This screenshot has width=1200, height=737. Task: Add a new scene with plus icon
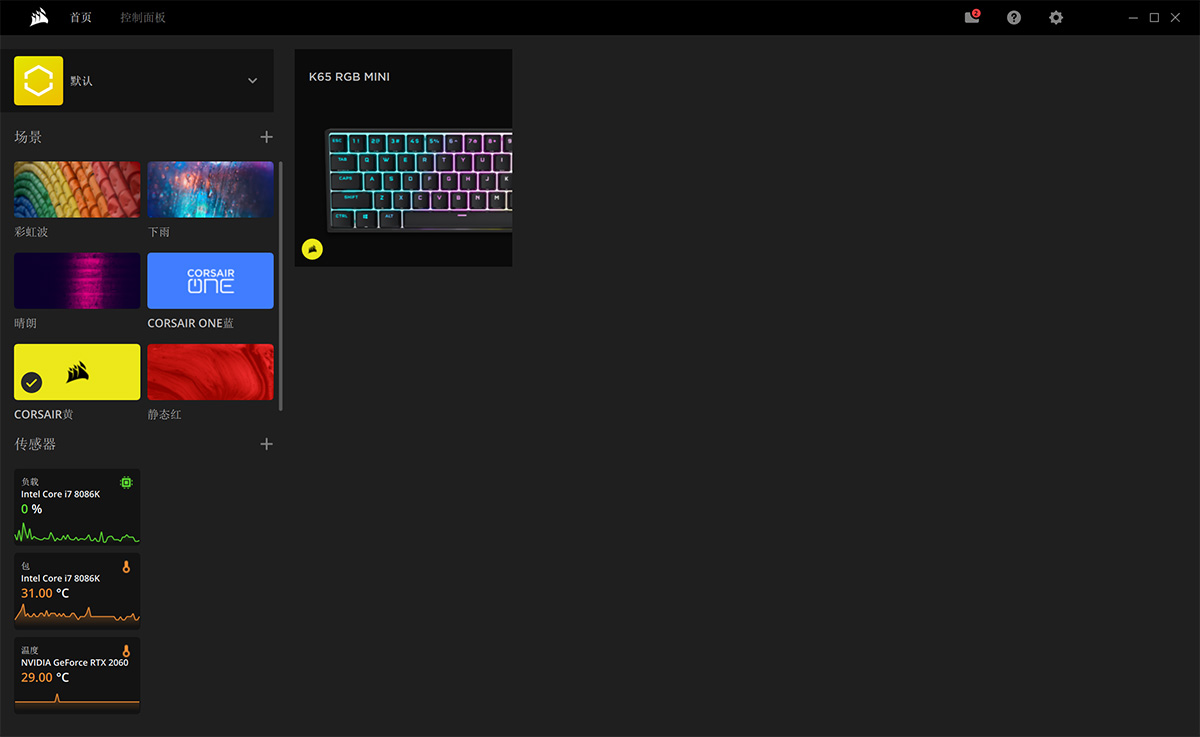pyautogui.click(x=266, y=137)
